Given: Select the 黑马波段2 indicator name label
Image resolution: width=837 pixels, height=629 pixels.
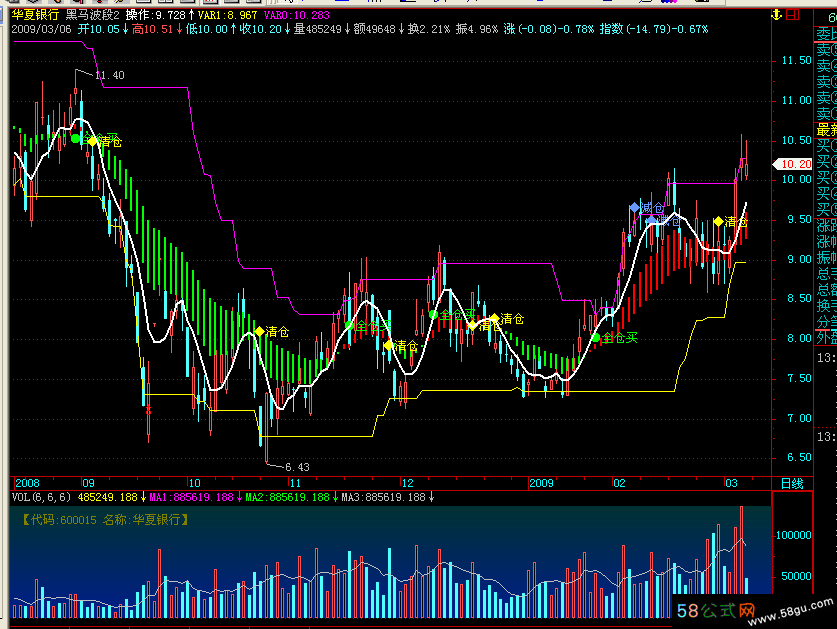Looking at the screenshot, I should pyautogui.click(x=92, y=15).
